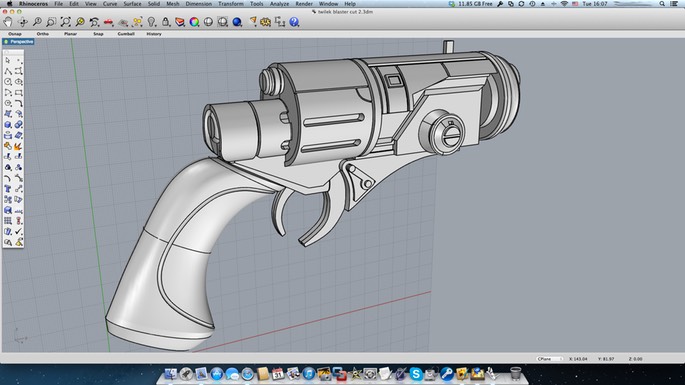Open the Perspective viewport title menu

18,42
